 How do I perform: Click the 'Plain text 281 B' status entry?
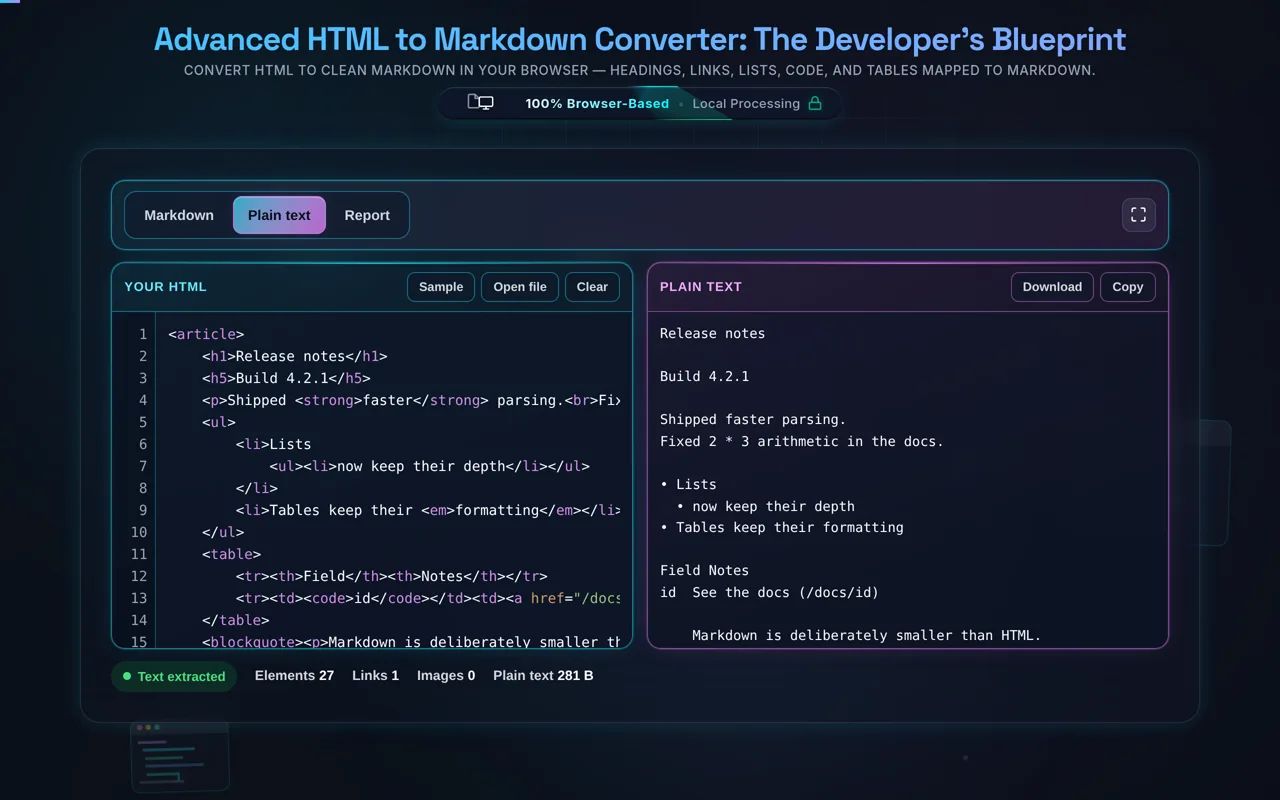tap(543, 676)
